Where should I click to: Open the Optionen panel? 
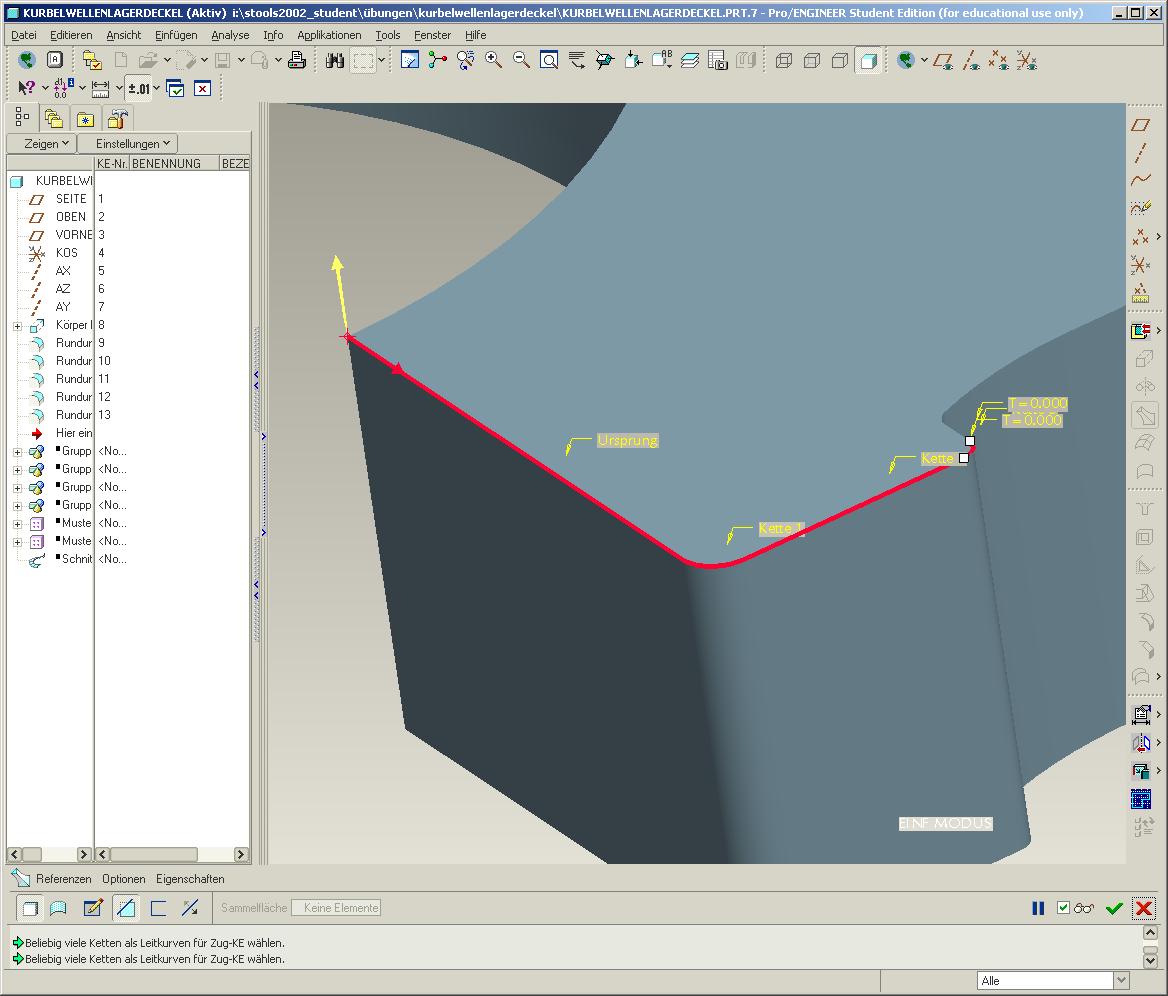coord(124,879)
